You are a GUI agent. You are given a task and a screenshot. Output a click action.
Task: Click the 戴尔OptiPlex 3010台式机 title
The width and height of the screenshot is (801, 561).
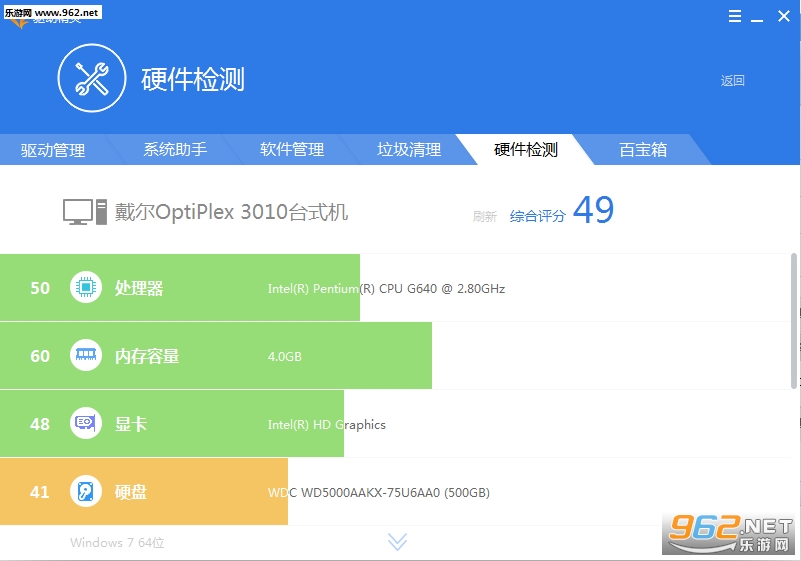231,212
